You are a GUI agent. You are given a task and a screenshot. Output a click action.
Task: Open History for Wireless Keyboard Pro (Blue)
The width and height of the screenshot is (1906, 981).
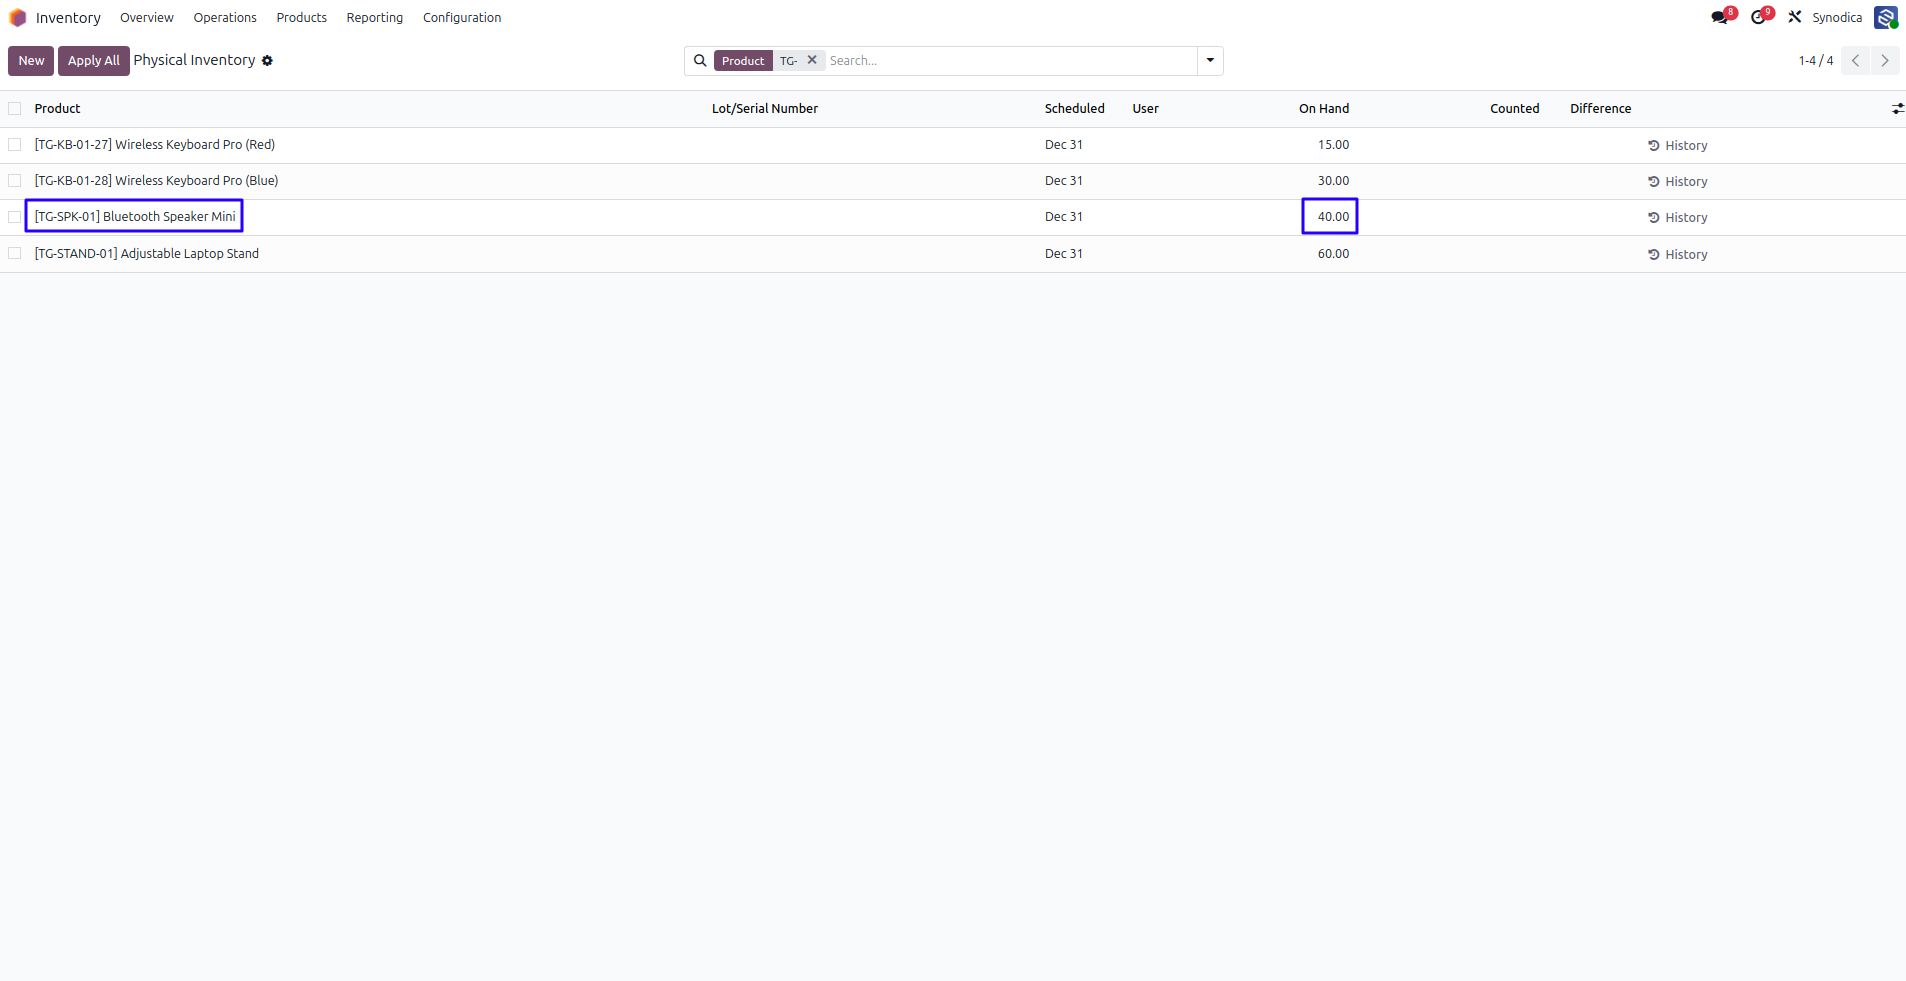click(1677, 182)
